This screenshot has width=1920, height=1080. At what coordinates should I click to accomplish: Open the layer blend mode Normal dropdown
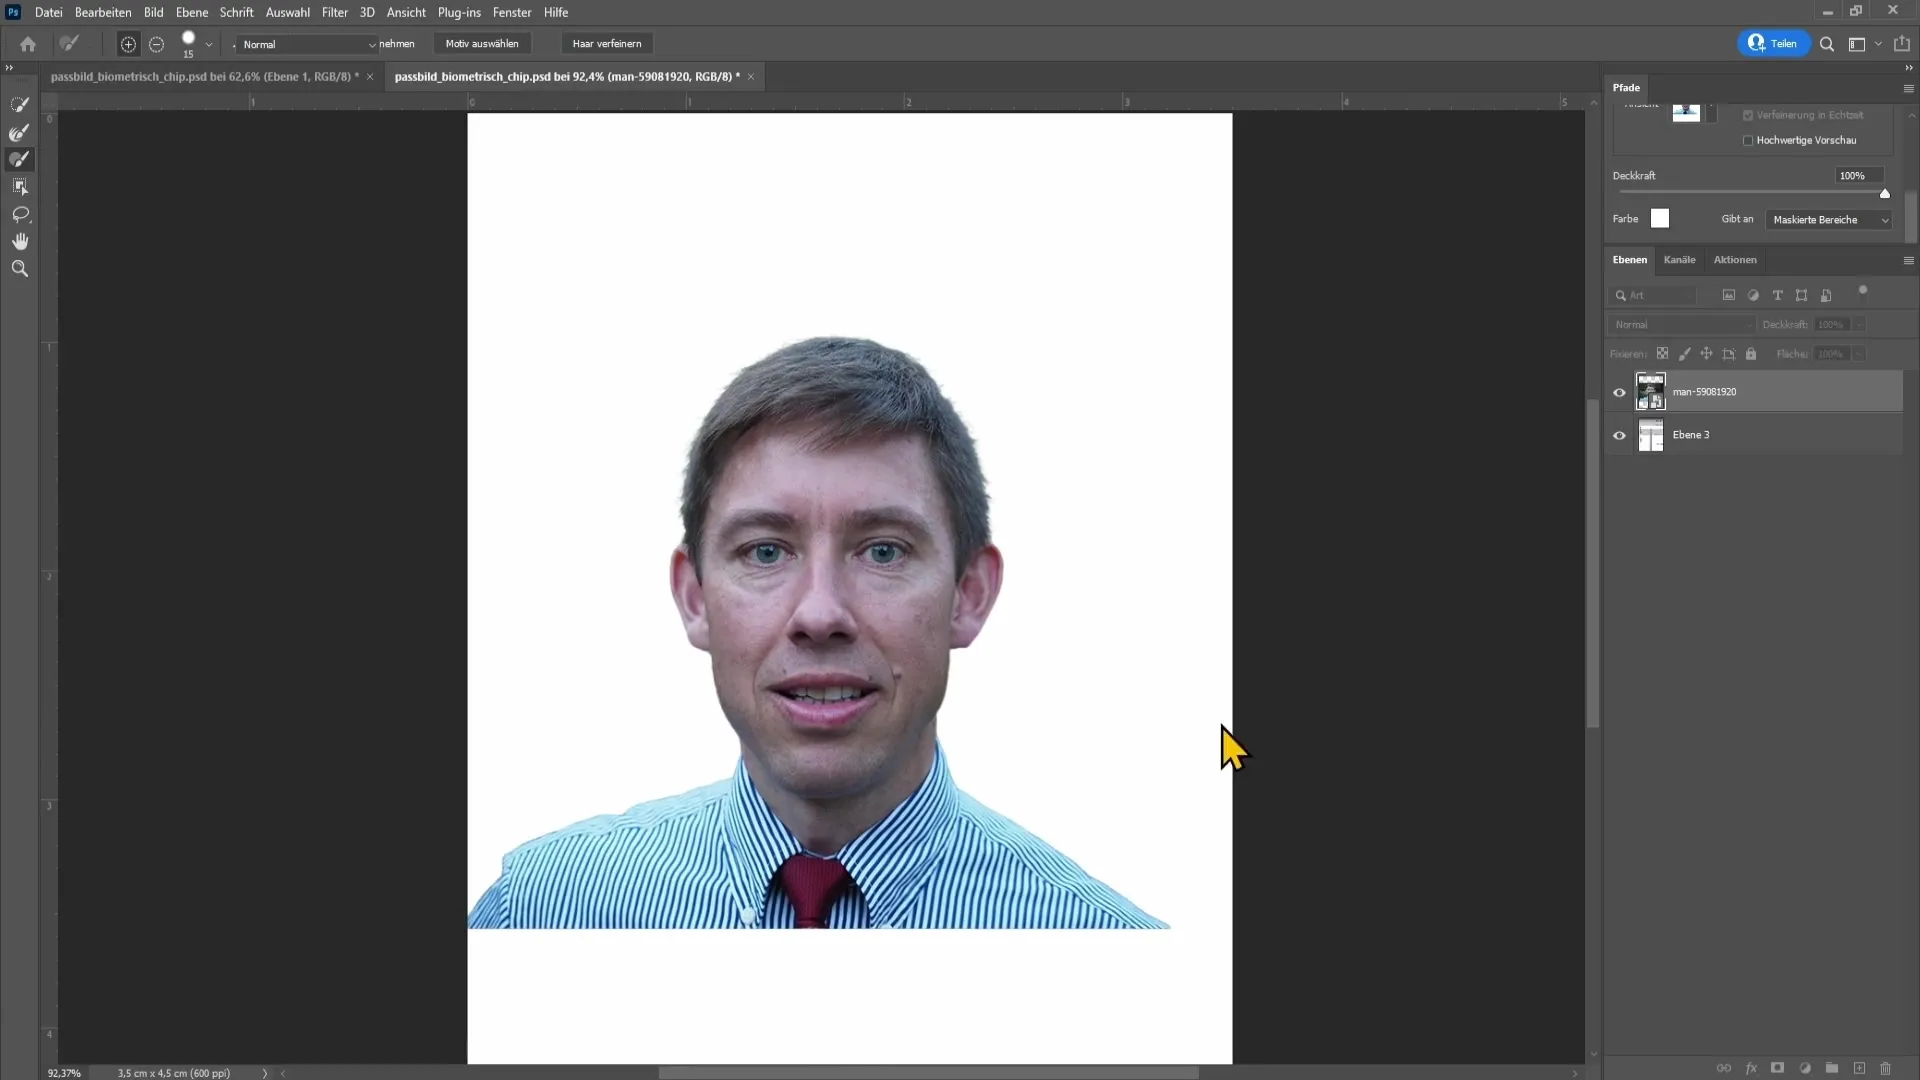point(1681,325)
